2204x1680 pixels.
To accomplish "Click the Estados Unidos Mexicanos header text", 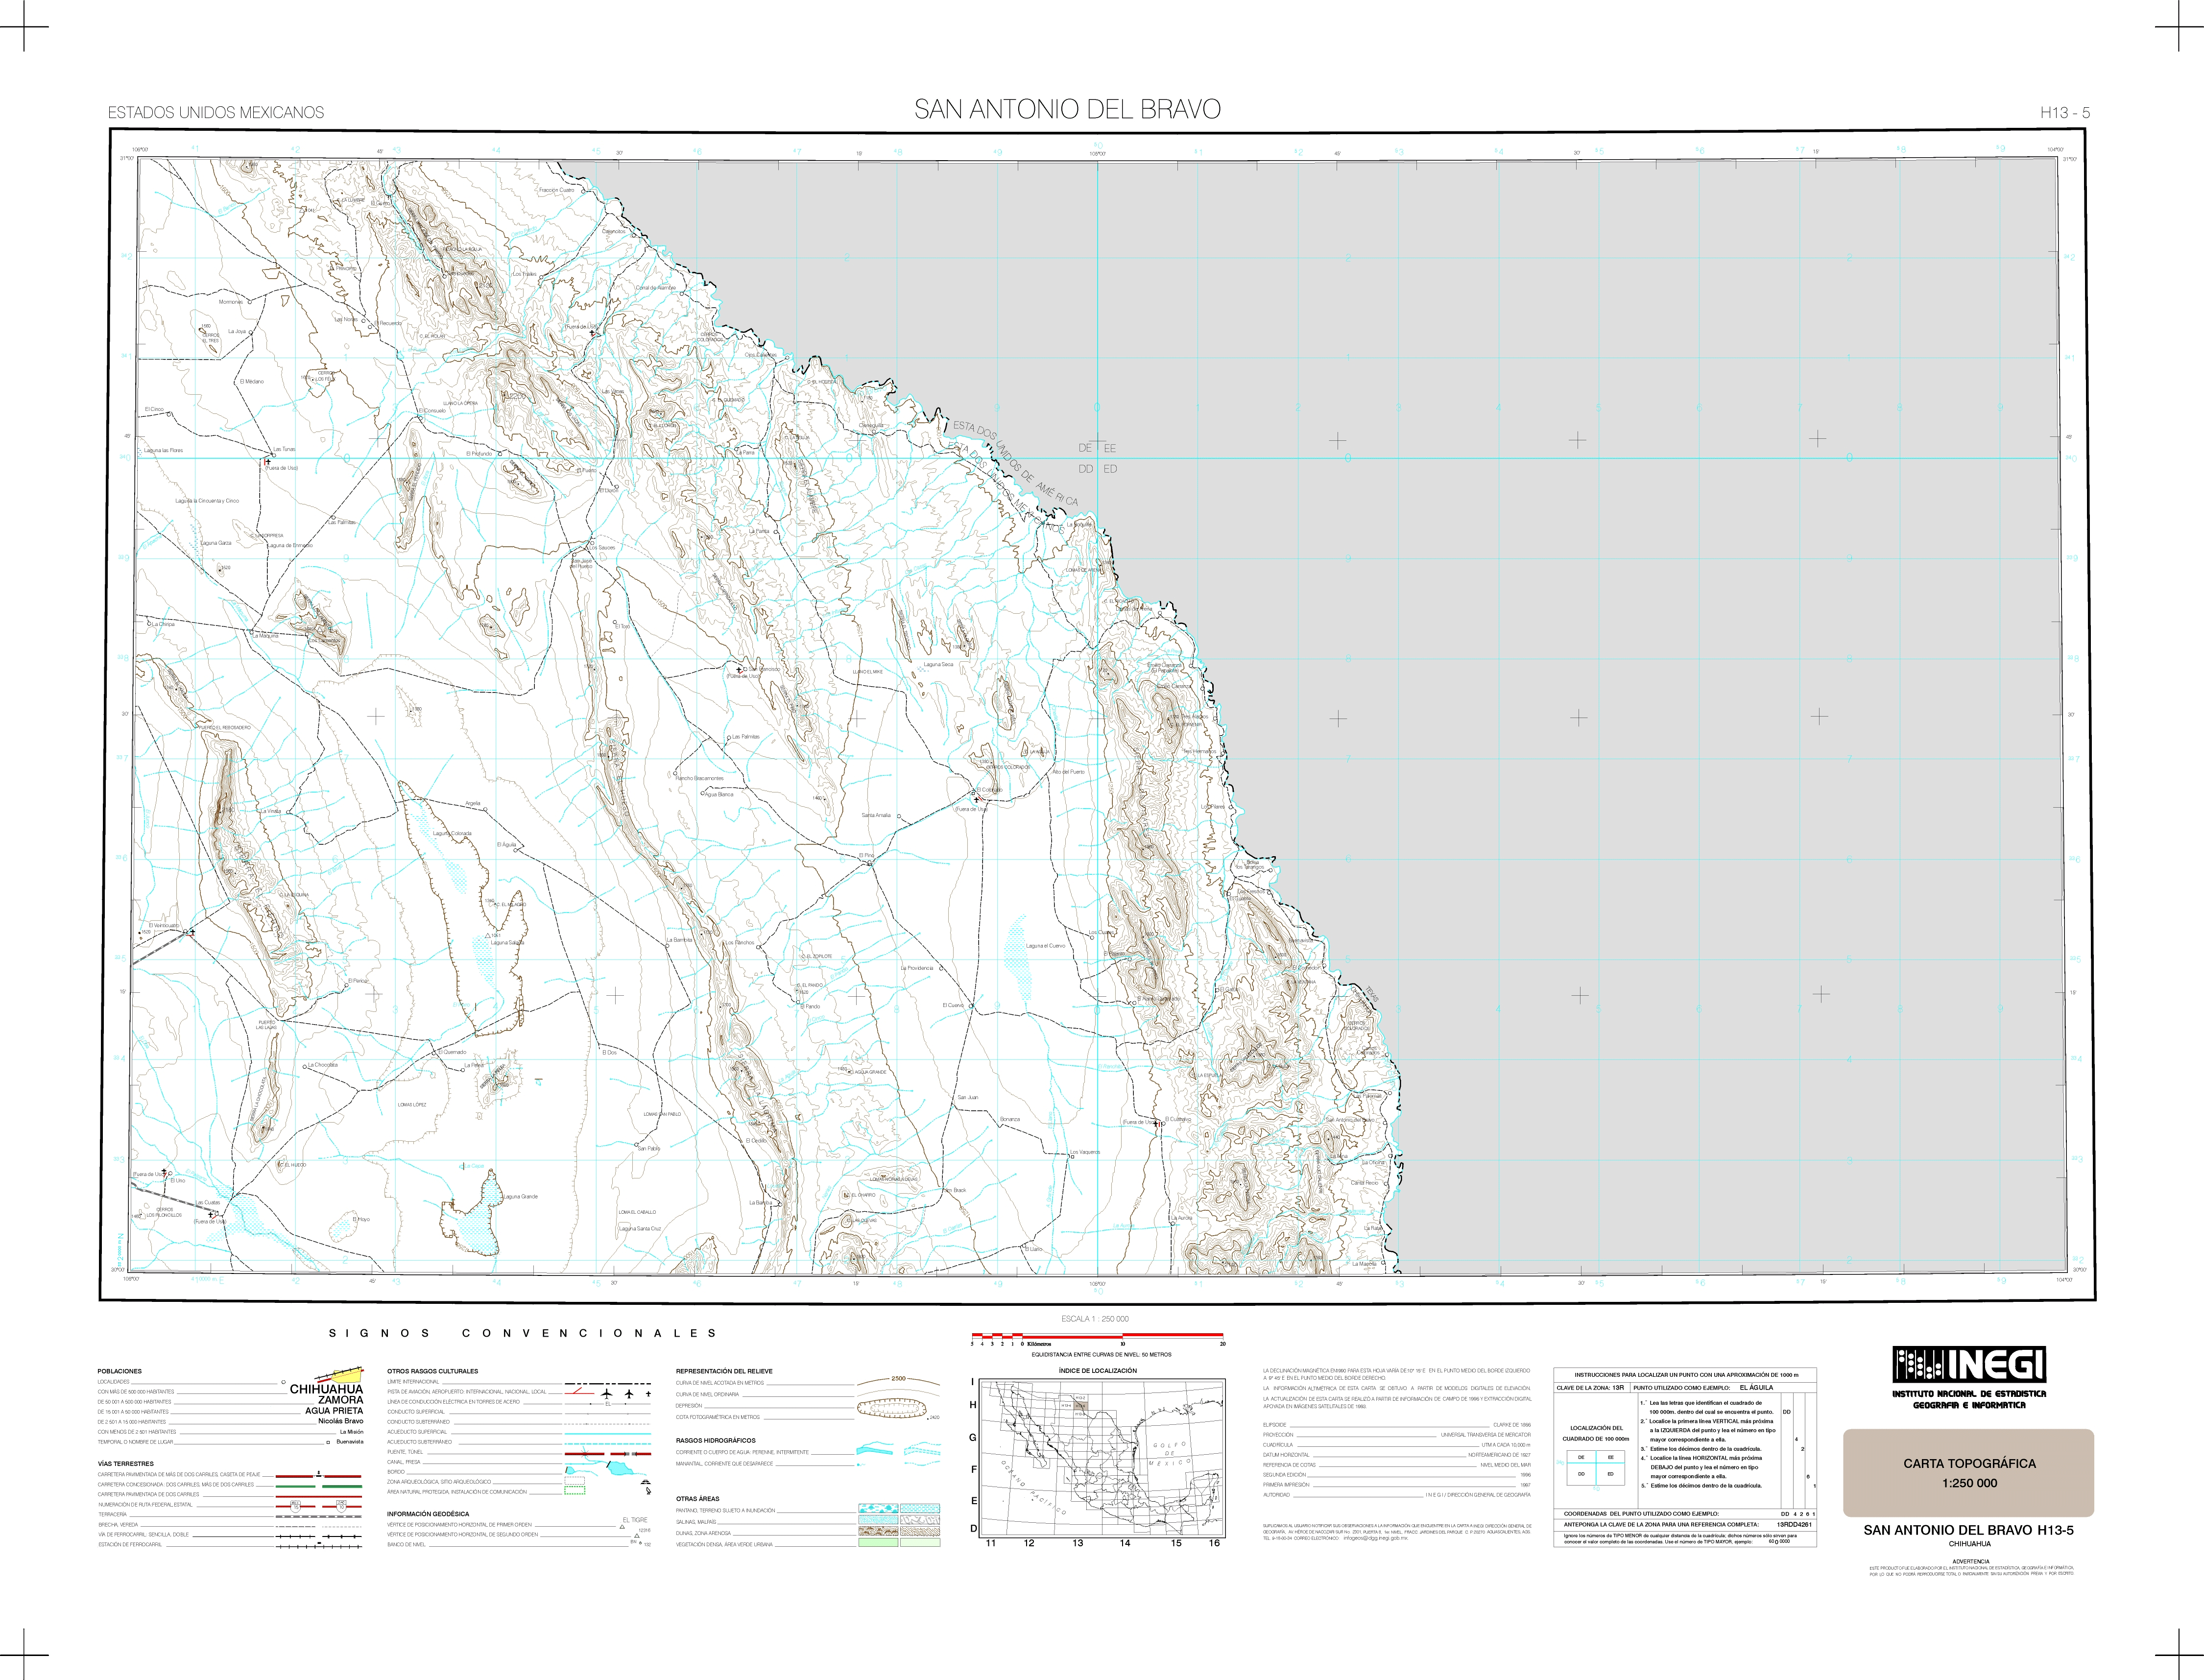I will coord(216,113).
